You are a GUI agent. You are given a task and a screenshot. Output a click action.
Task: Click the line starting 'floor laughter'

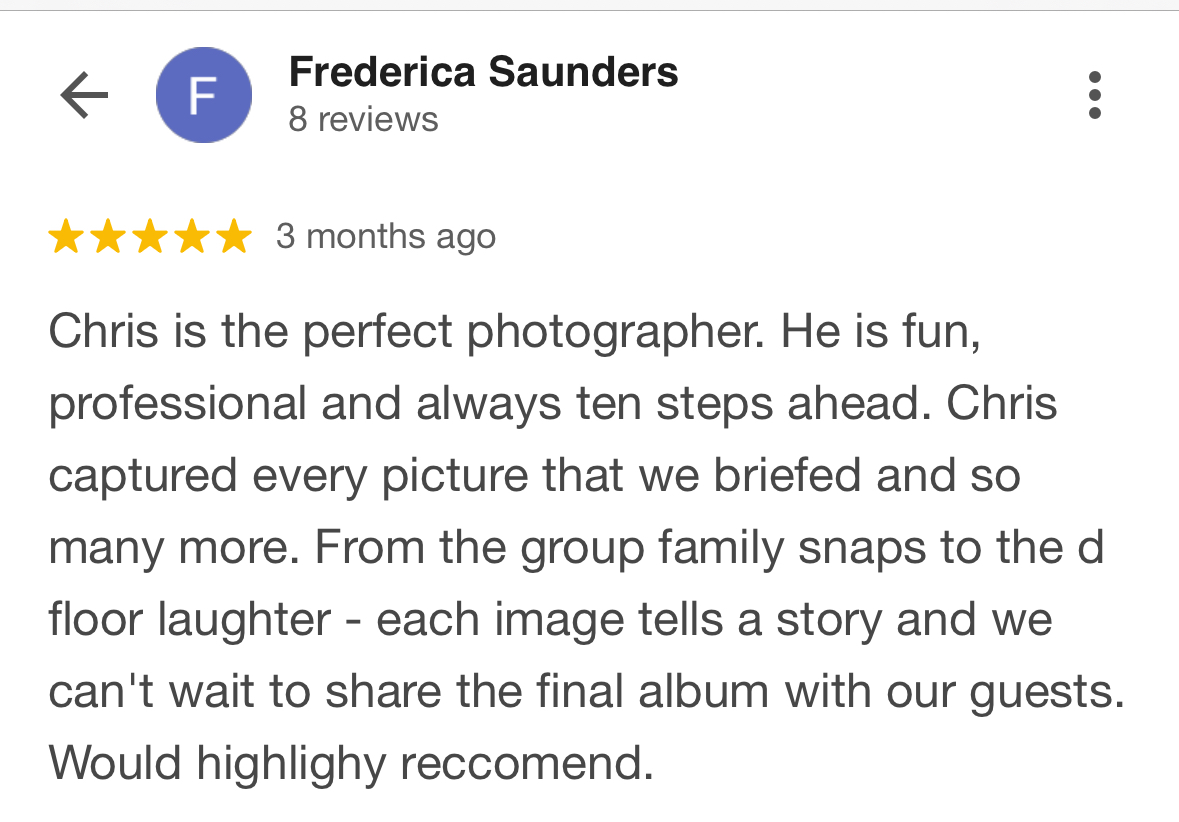(550, 621)
